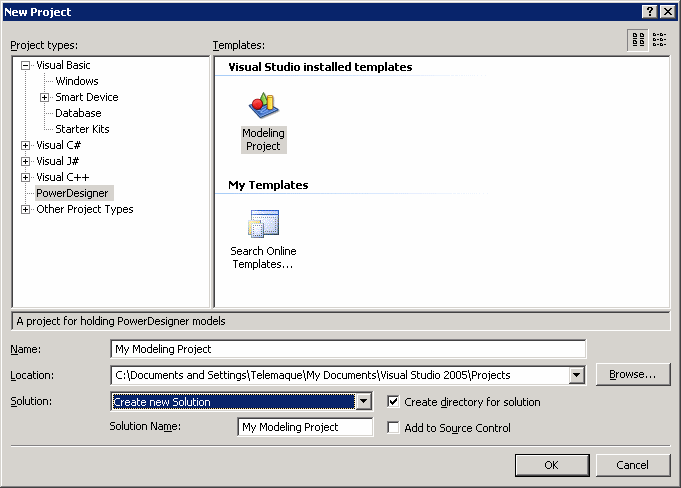Switch to small icons list view

659,40
